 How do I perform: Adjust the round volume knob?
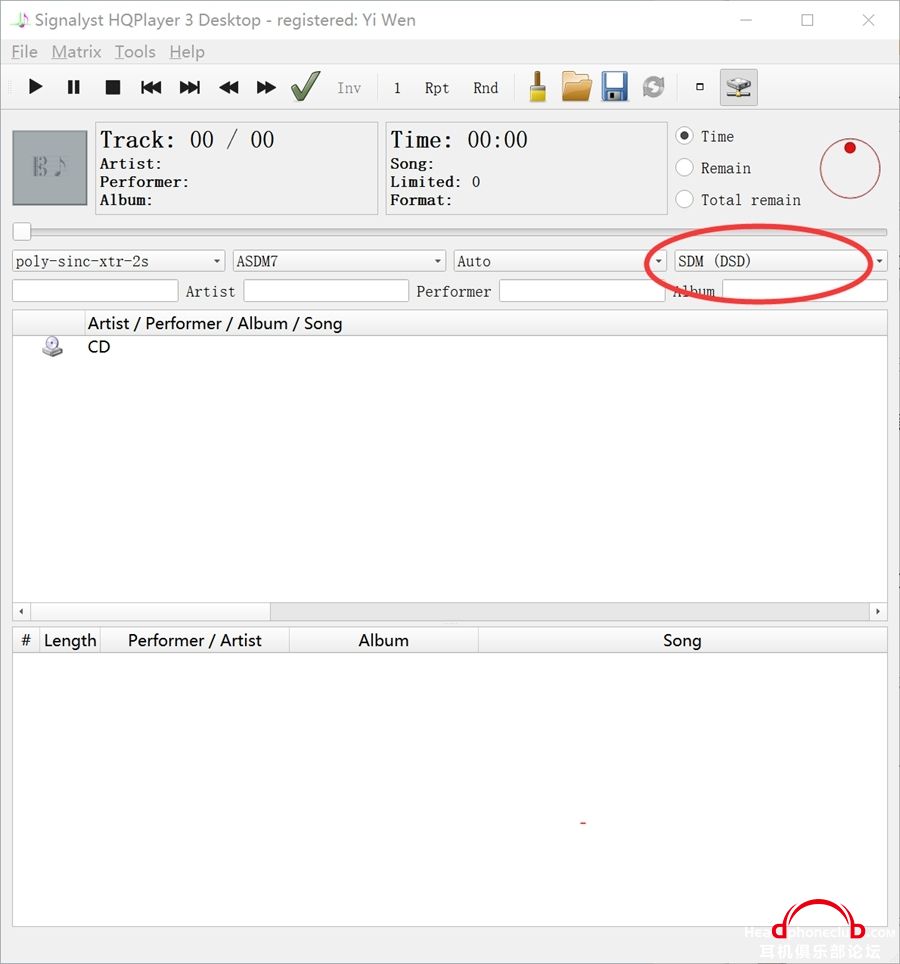(850, 168)
